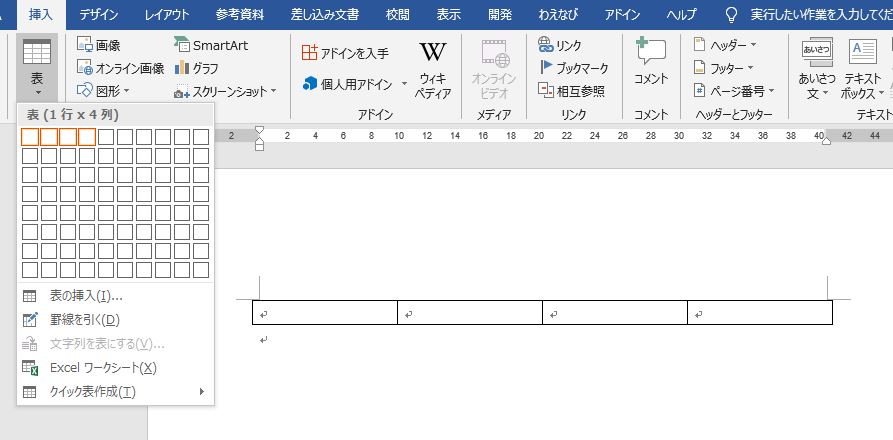The width and height of the screenshot is (893, 440).
Task: Click the last cell of the document table
Action: click(x=760, y=312)
